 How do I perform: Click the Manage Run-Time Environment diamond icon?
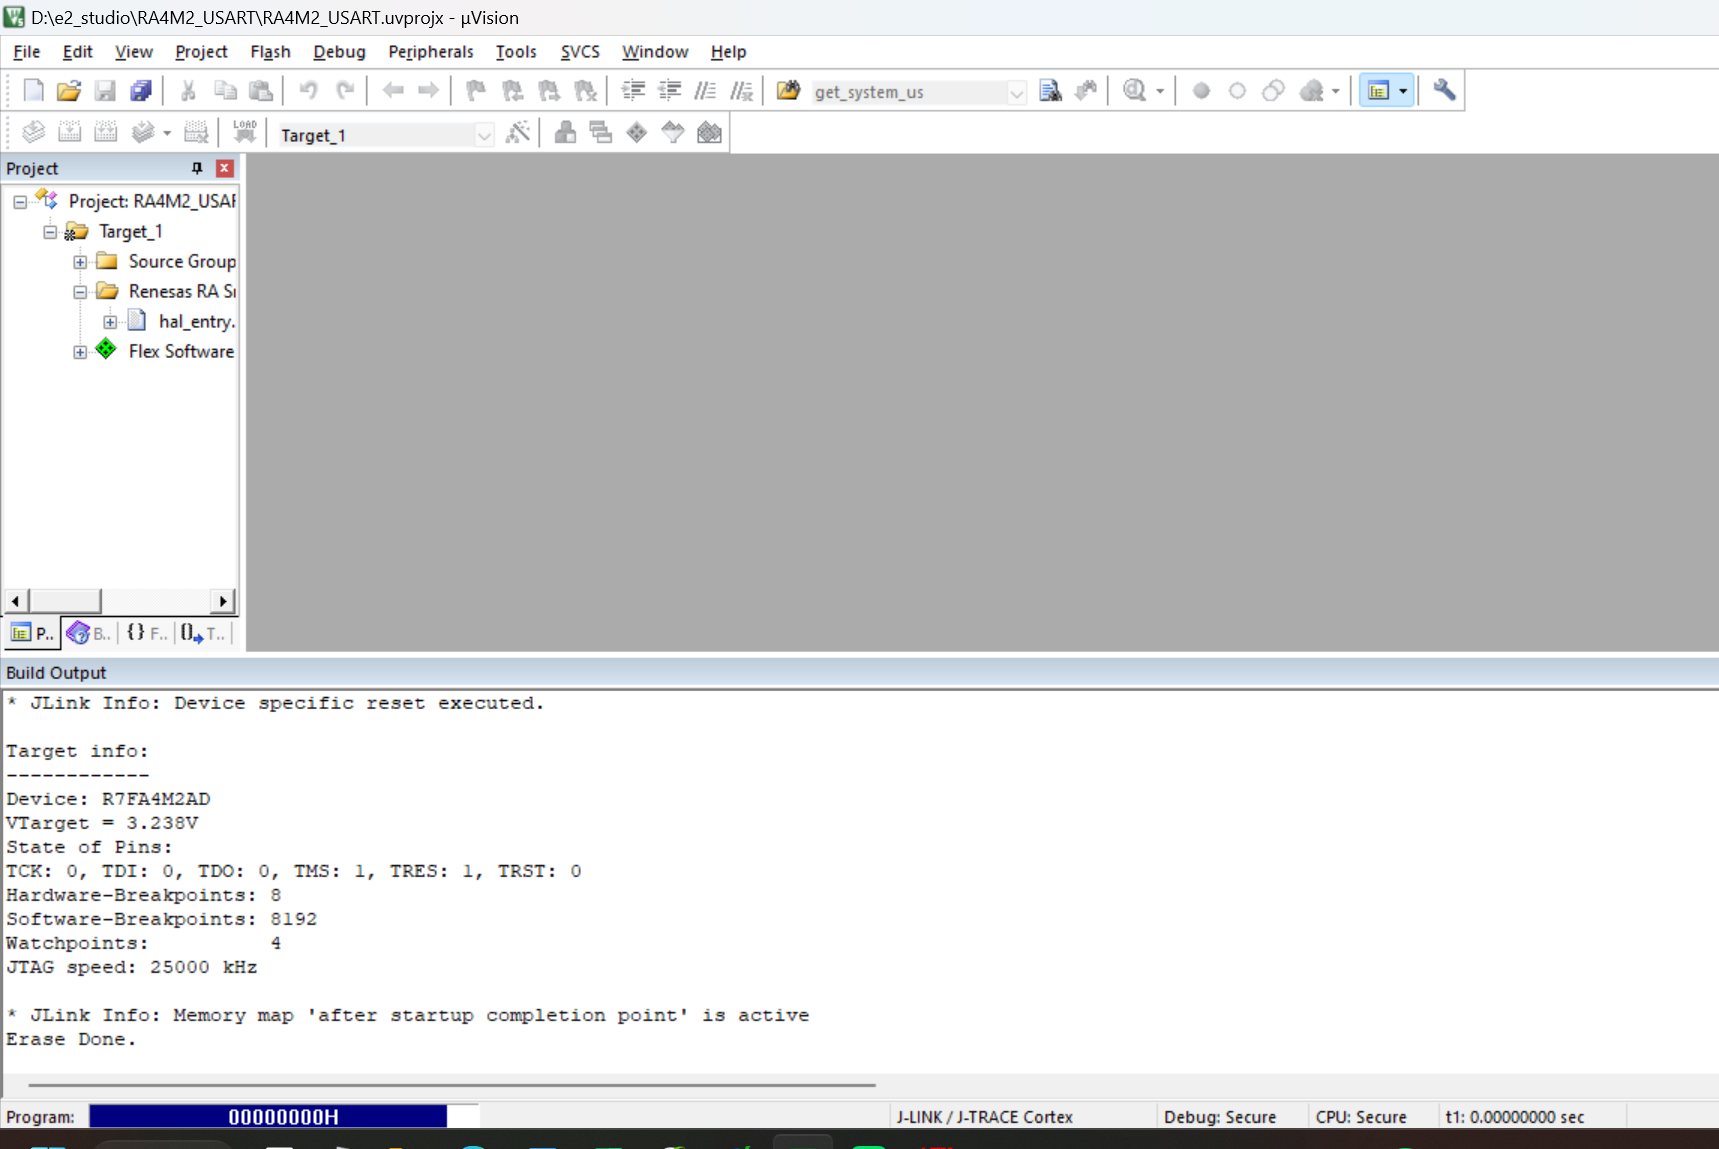[x=637, y=133]
